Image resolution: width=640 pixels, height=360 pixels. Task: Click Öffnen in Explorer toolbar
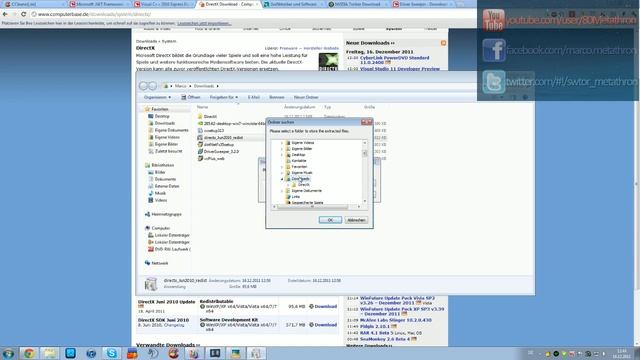[x=191, y=98]
